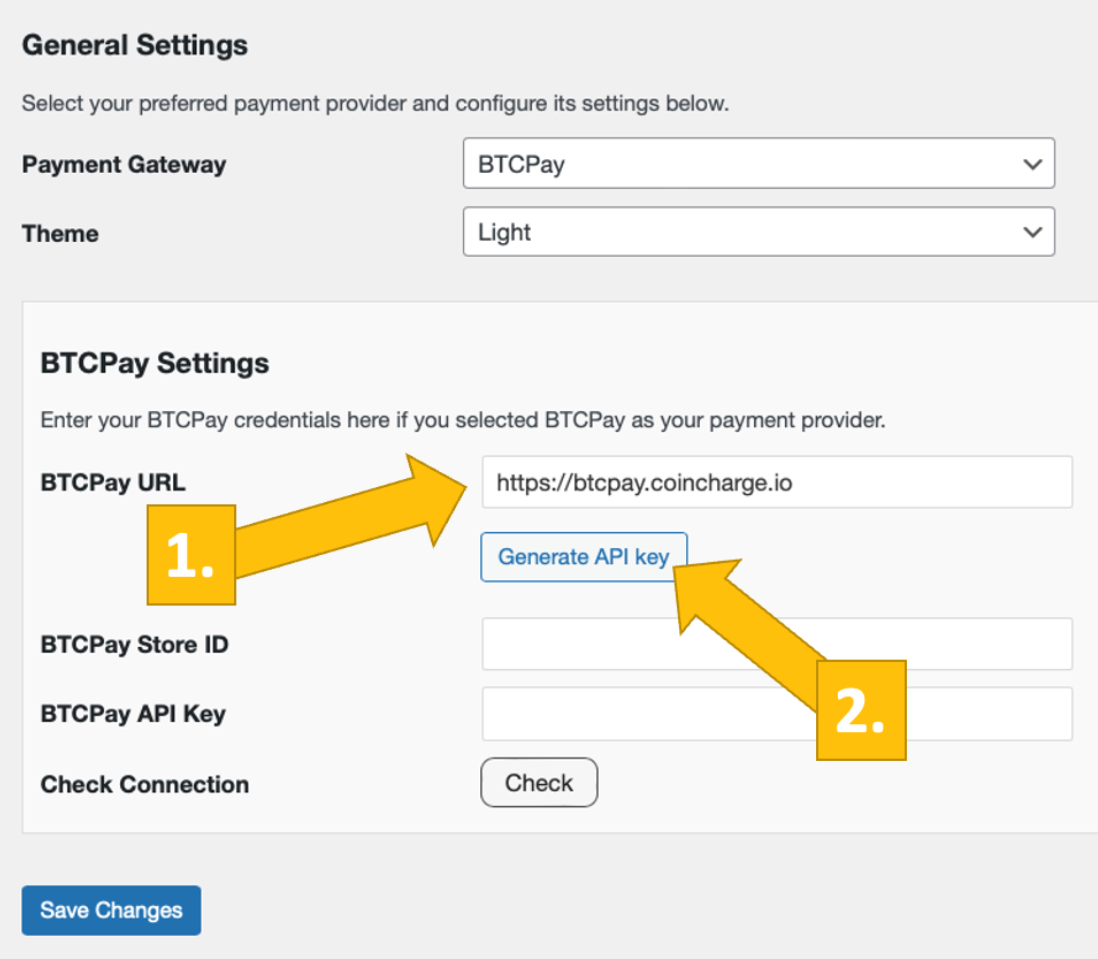Click the Check Connection label
This screenshot has width=1098, height=959.
(144, 784)
